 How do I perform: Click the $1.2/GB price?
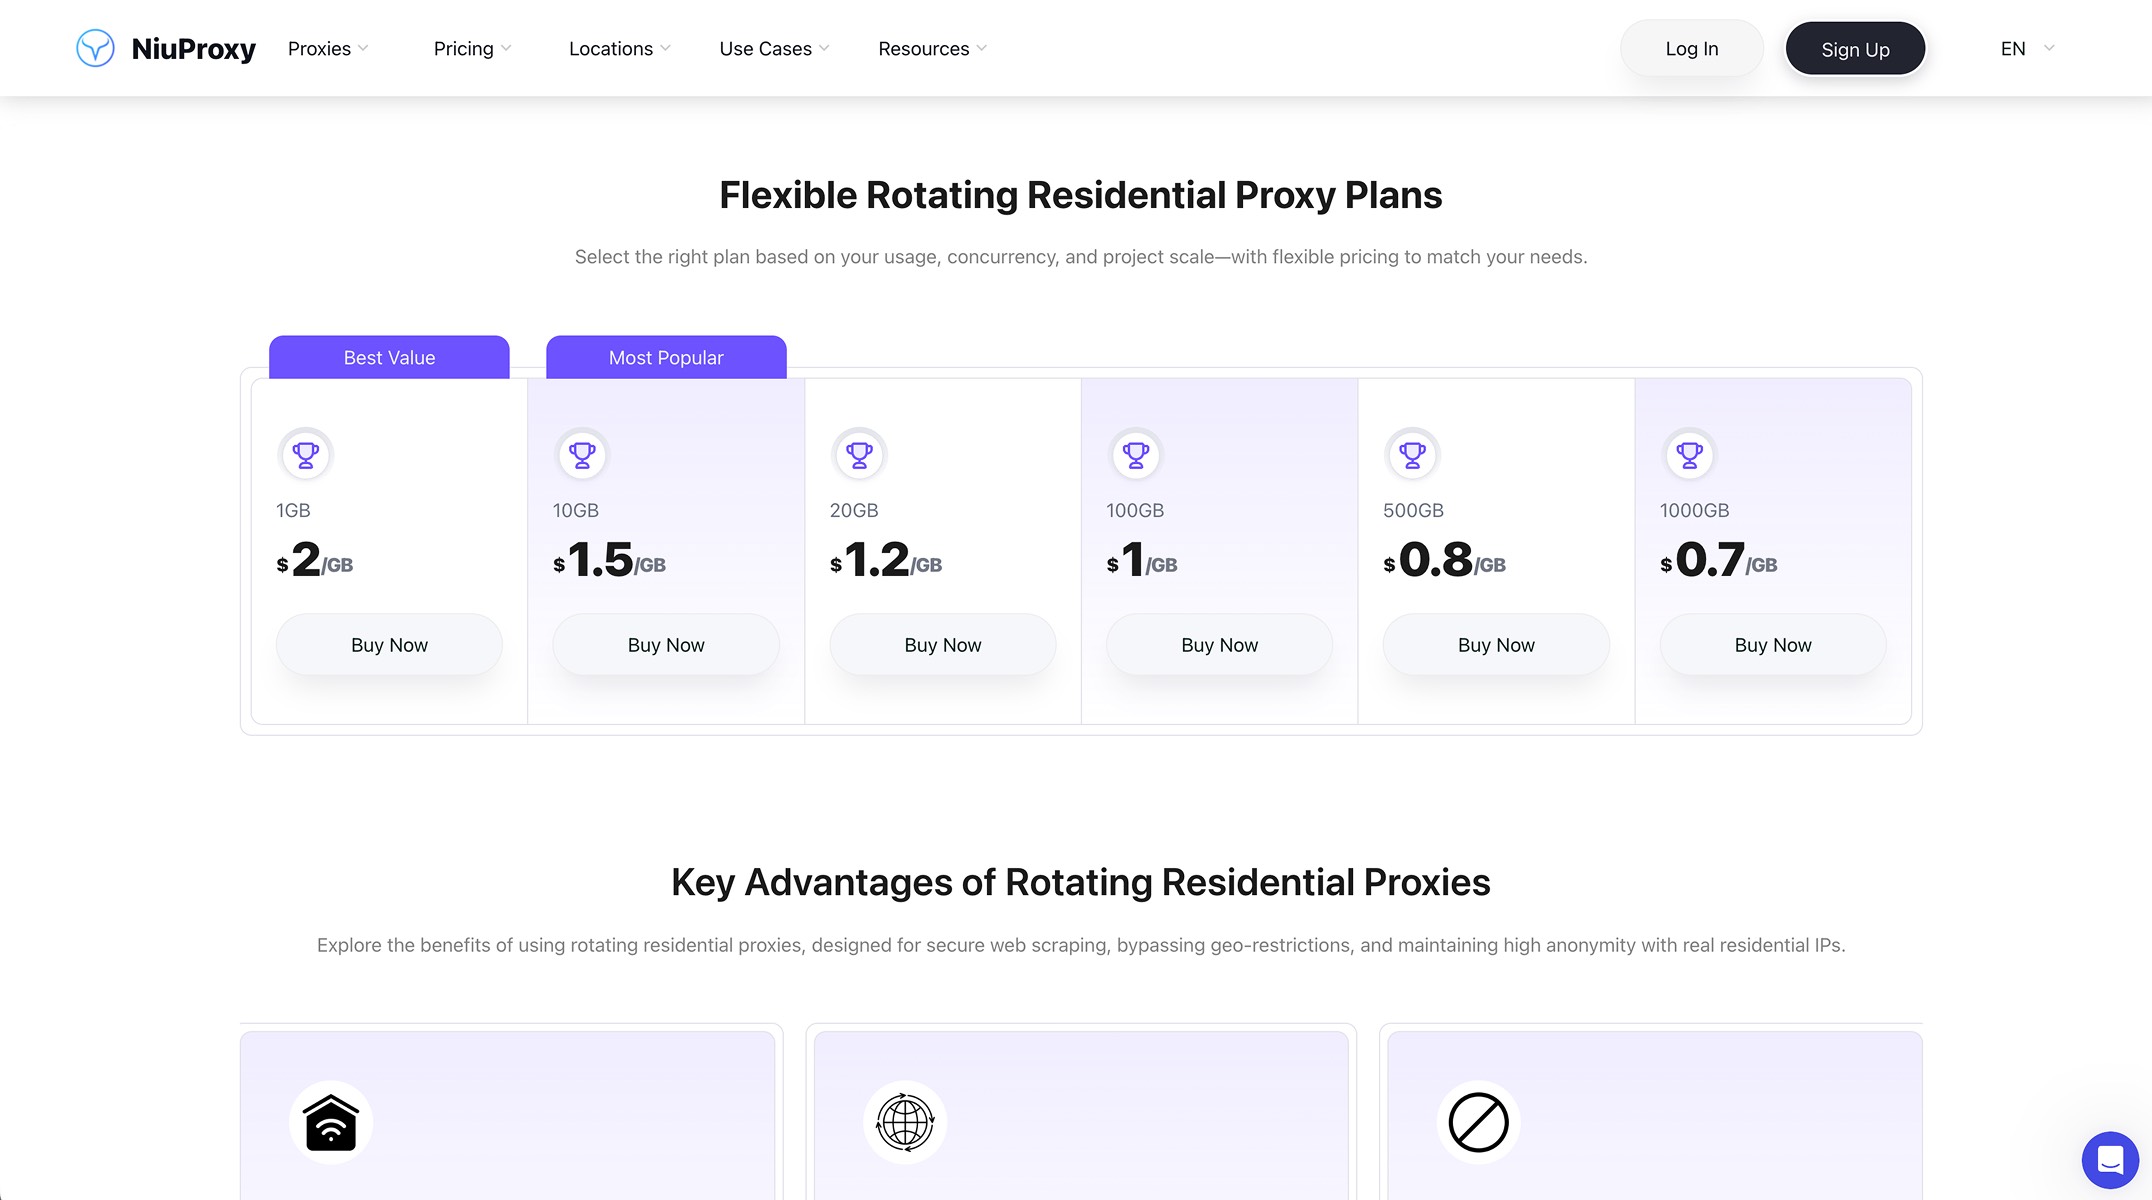click(886, 560)
